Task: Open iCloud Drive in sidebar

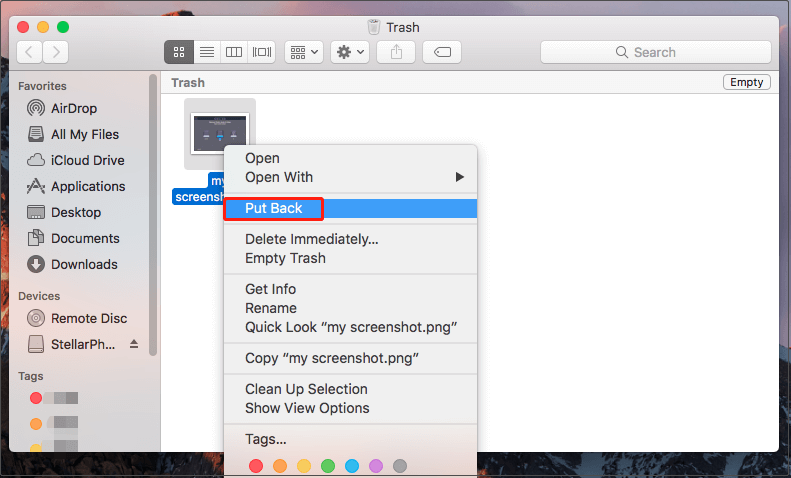Action: pyautogui.click(x=76, y=160)
